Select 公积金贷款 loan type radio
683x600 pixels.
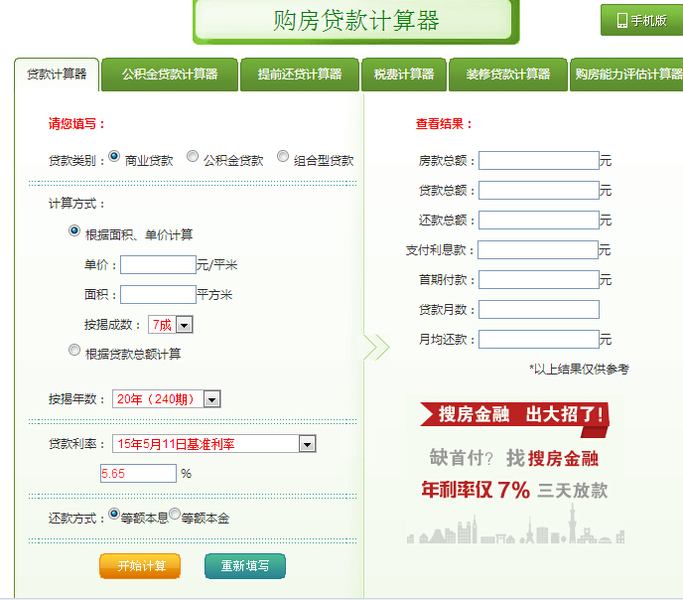click(193, 156)
